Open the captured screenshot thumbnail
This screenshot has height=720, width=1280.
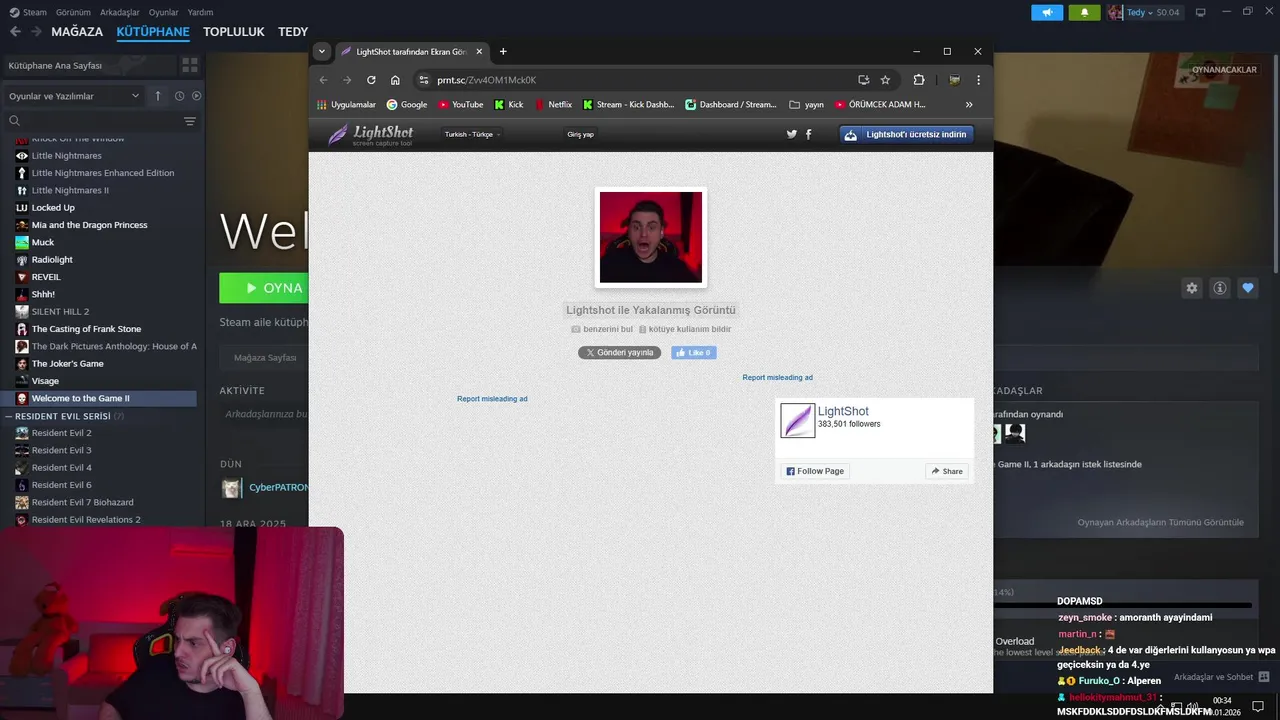(651, 237)
